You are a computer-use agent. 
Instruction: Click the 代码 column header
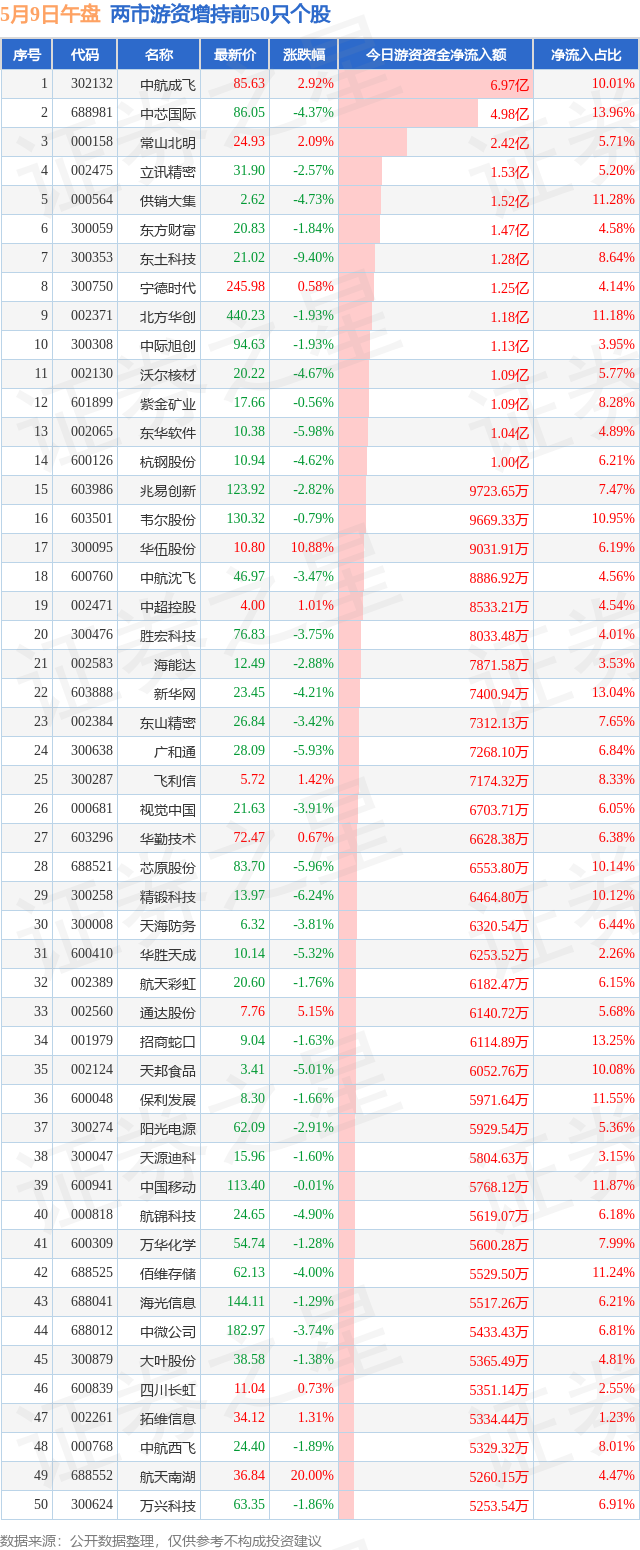tap(85, 55)
